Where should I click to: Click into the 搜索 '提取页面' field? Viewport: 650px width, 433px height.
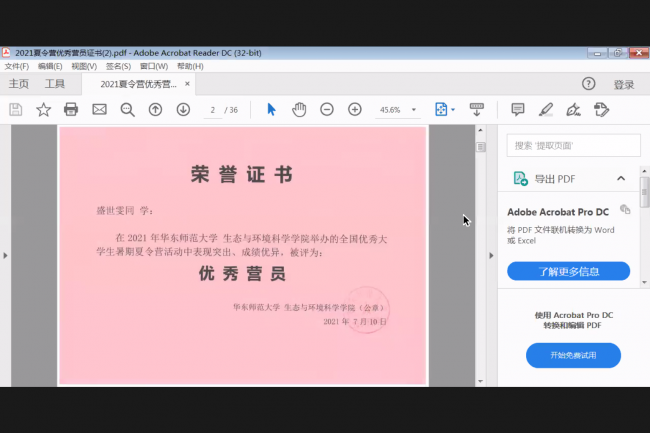[x=570, y=145]
